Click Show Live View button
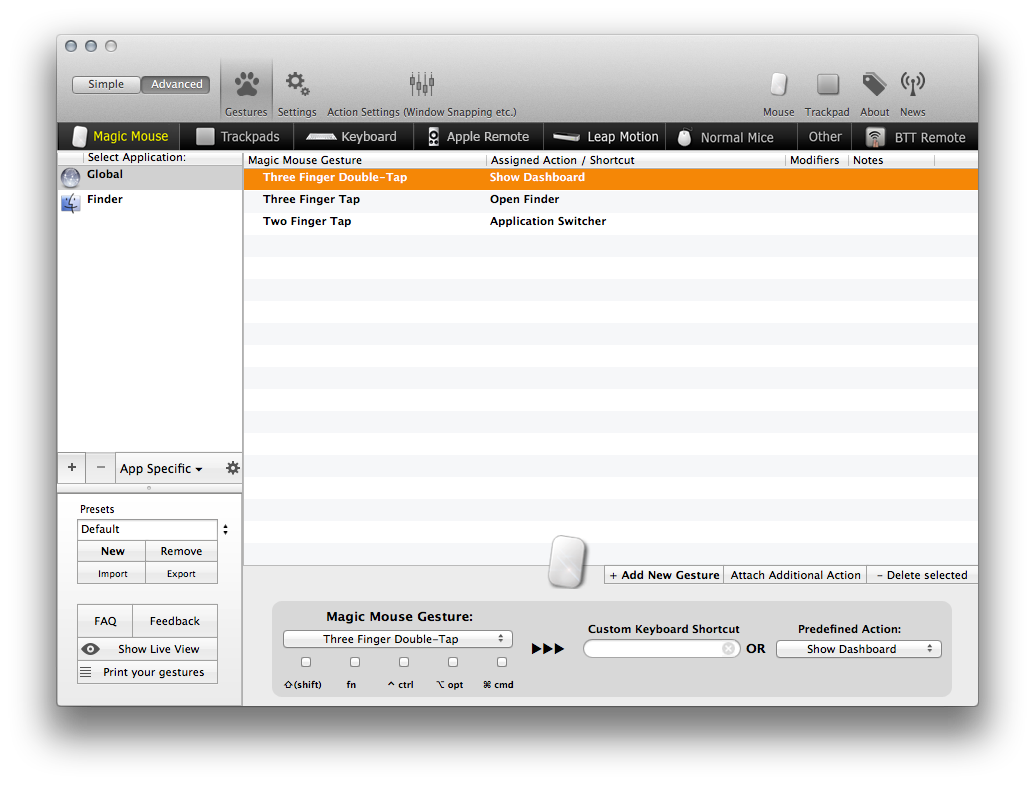The width and height of the screenshot is (1035, 785). click(x=147, y=649)
